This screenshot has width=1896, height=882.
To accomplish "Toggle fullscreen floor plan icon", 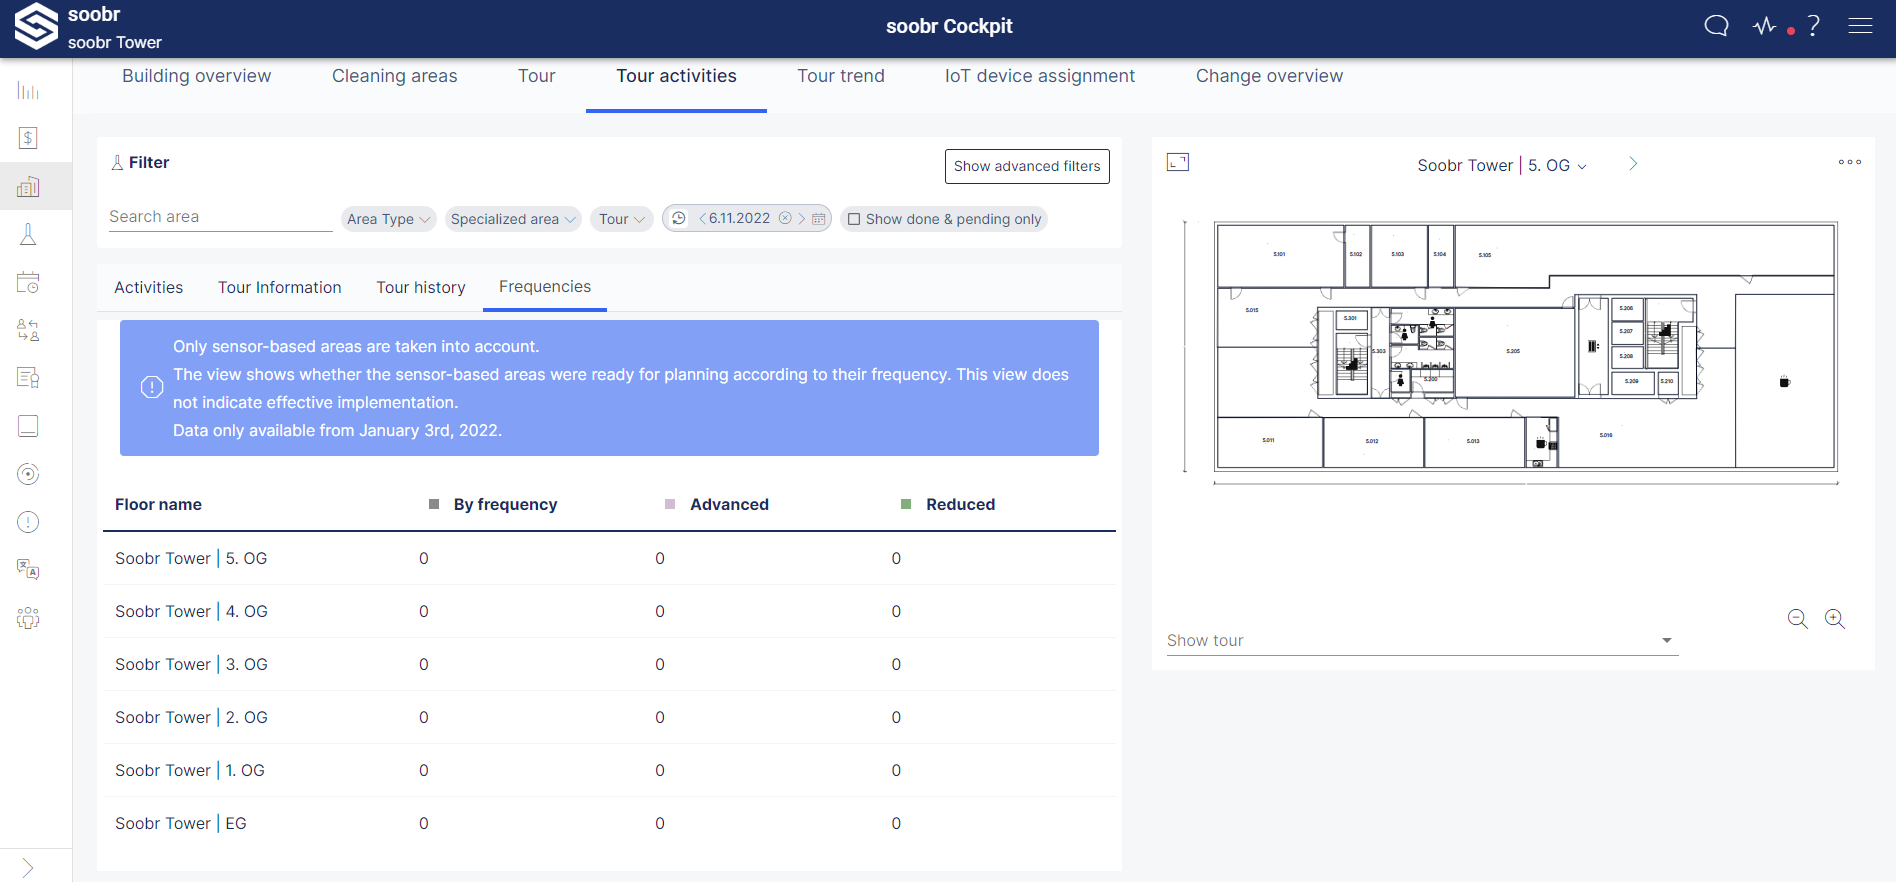I will [x=1178, y=162].
